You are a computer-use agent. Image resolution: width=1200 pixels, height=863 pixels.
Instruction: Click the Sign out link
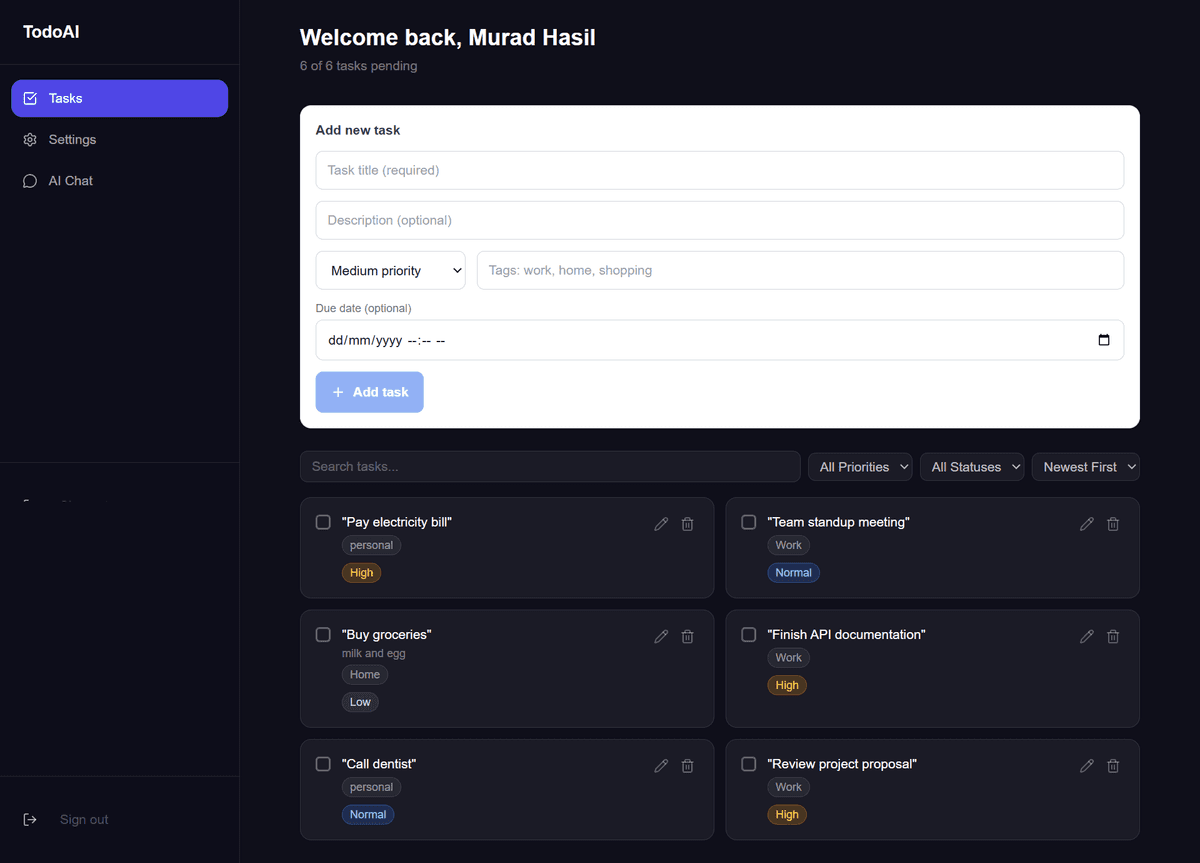tap(84, 819)
